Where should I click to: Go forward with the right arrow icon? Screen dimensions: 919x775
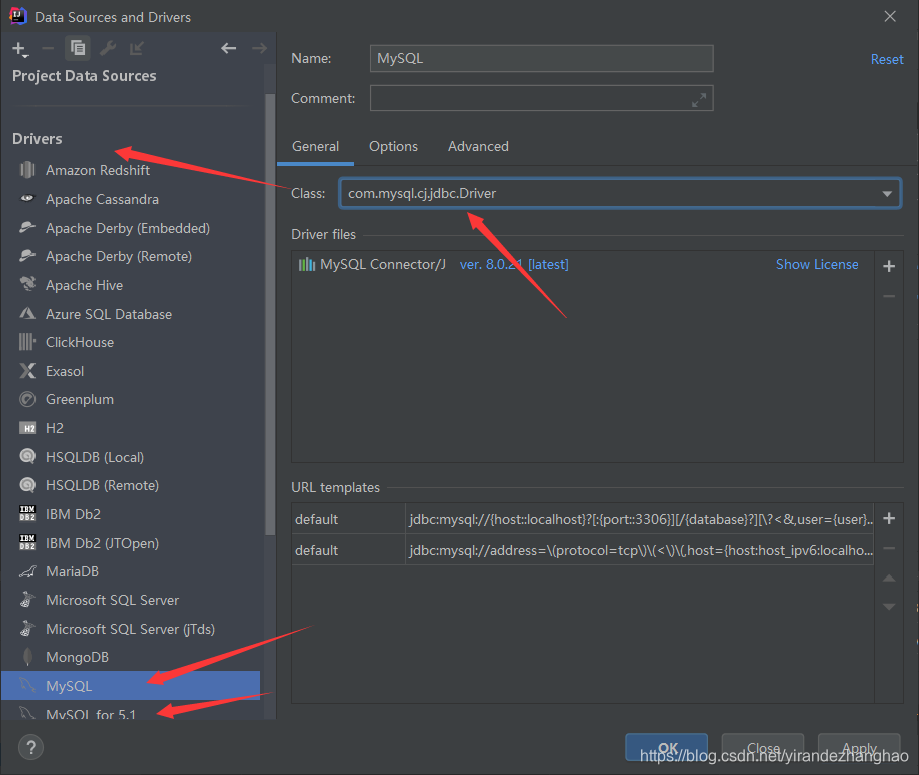point(259,48)
